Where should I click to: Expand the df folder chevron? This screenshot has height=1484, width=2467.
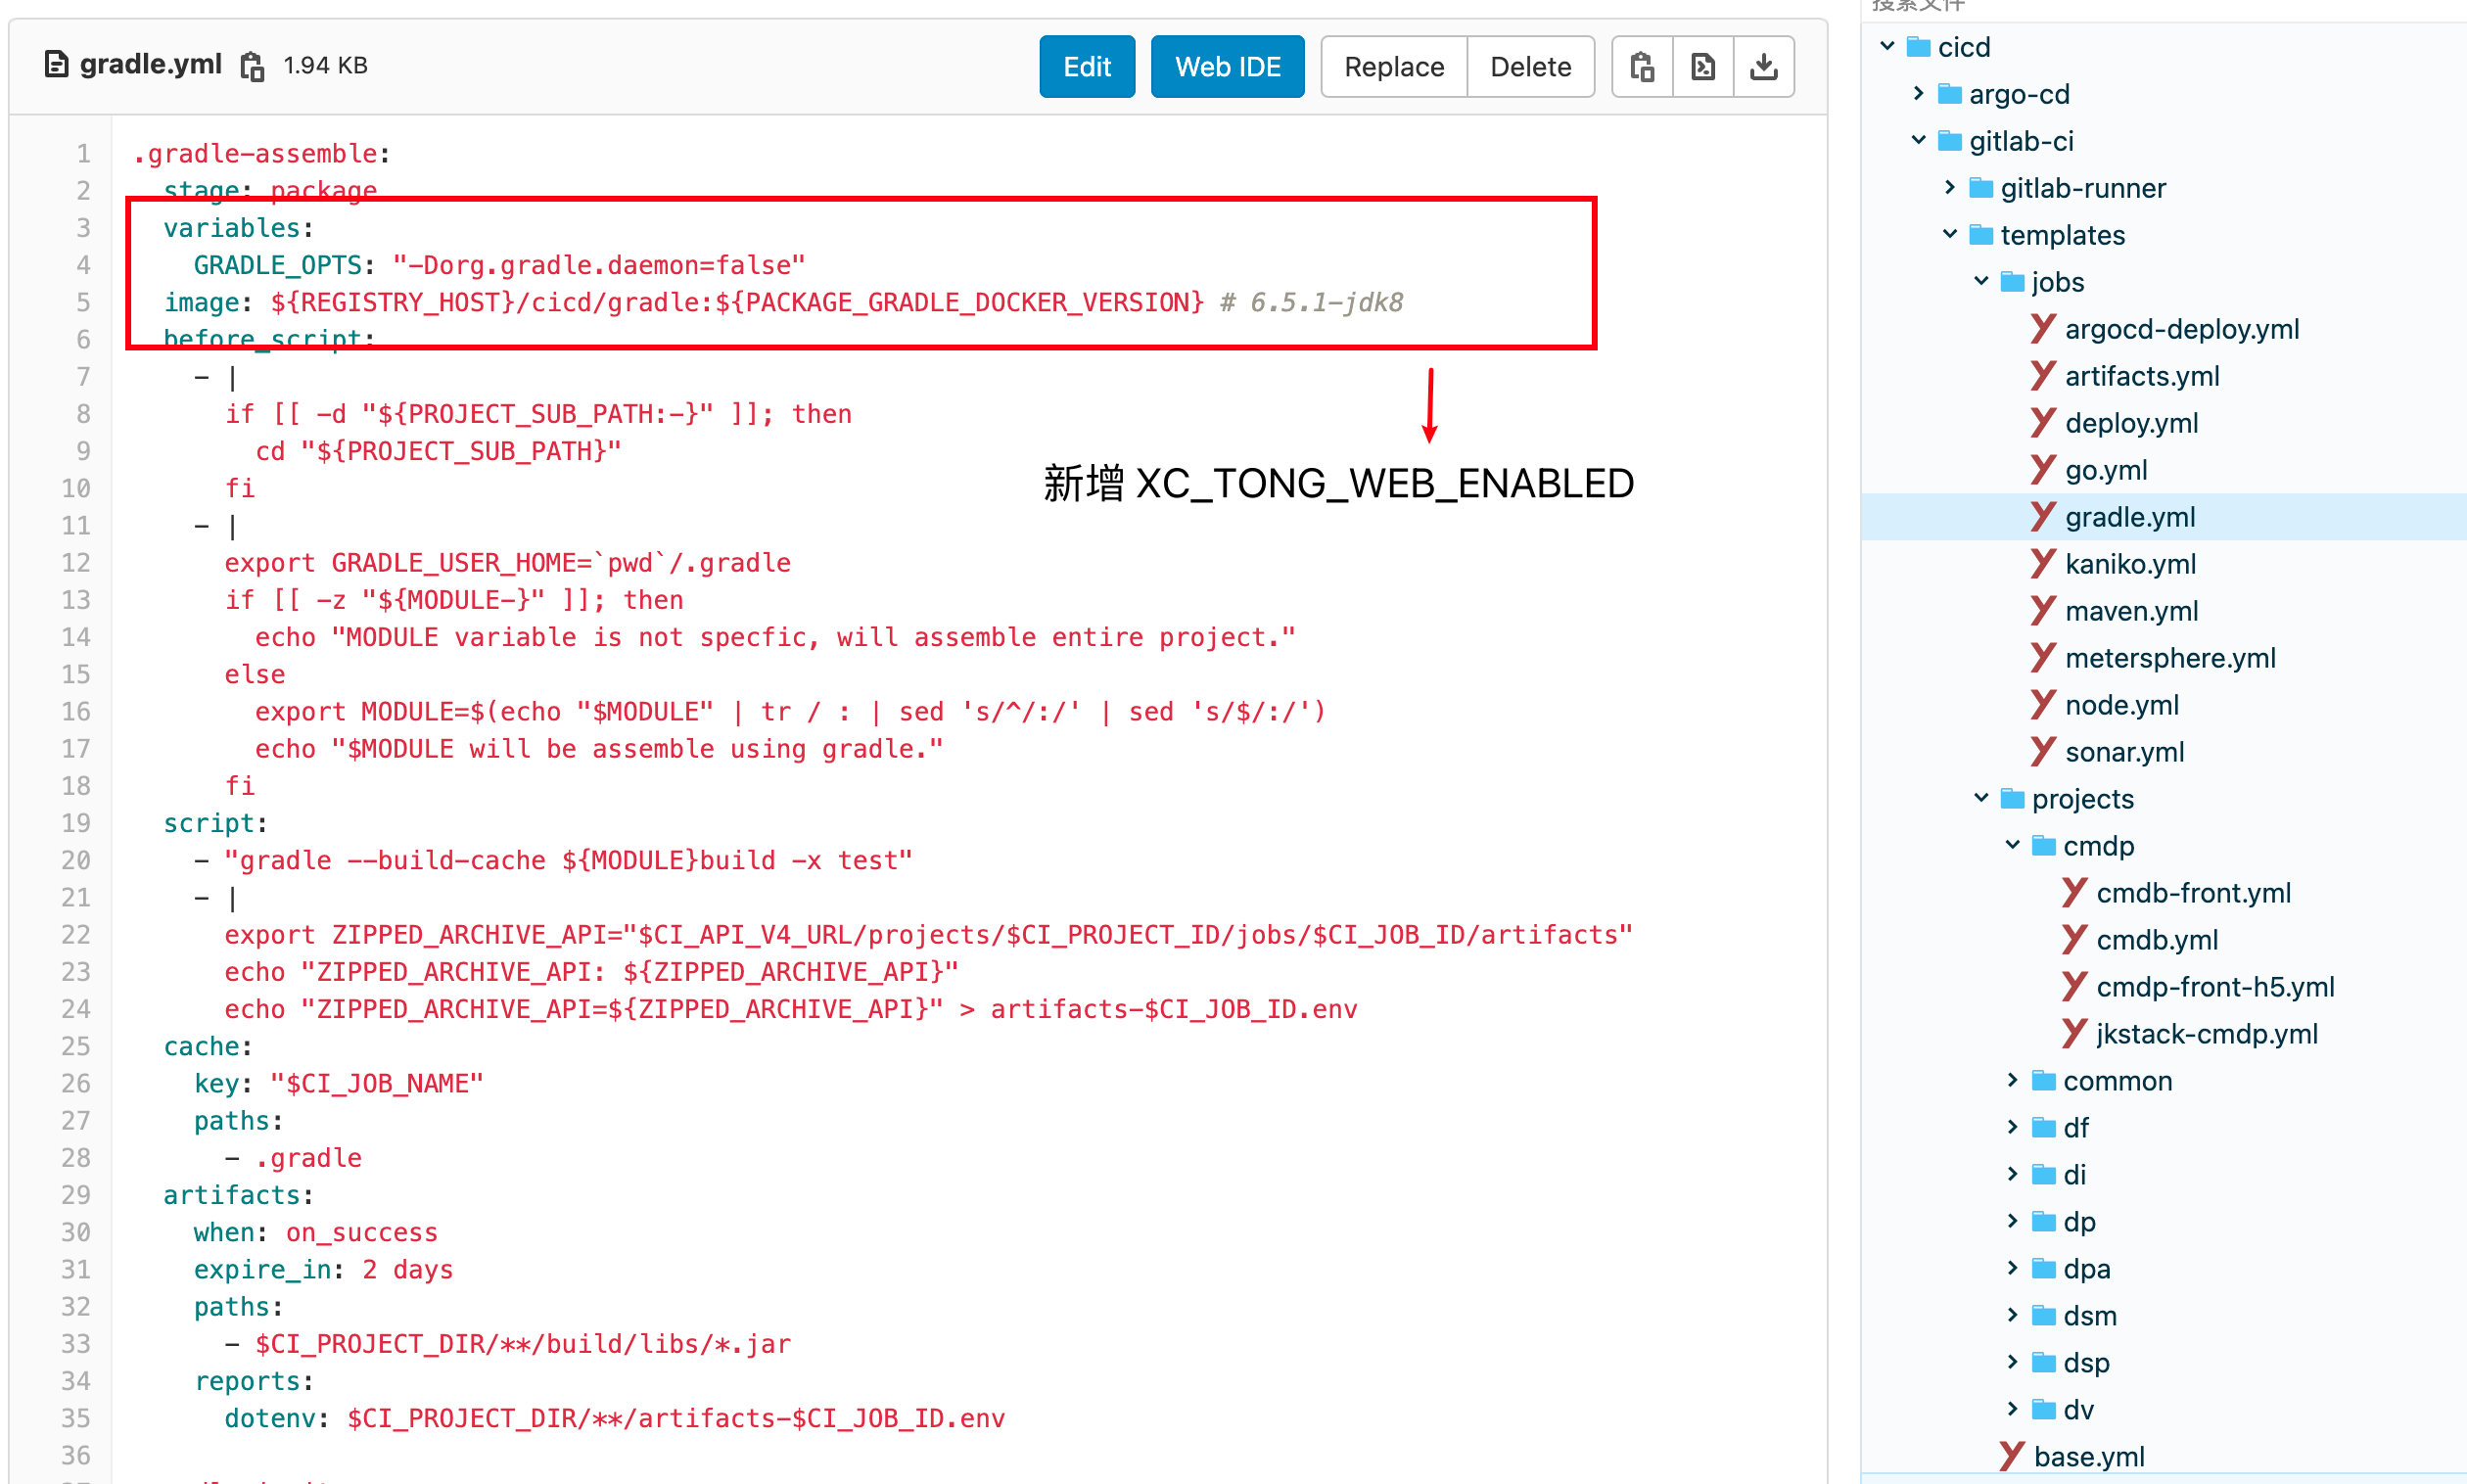(2012, 1127)
